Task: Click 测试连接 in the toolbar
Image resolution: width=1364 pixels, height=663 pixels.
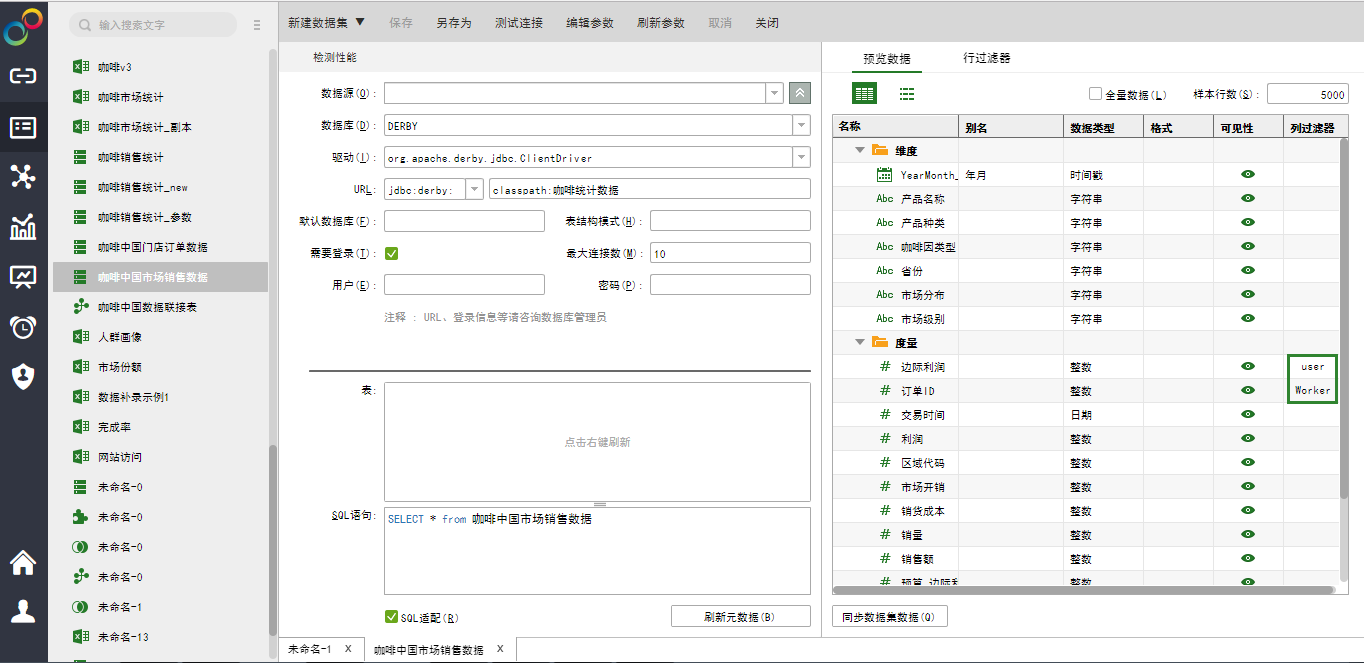Action: click(518, 23)
